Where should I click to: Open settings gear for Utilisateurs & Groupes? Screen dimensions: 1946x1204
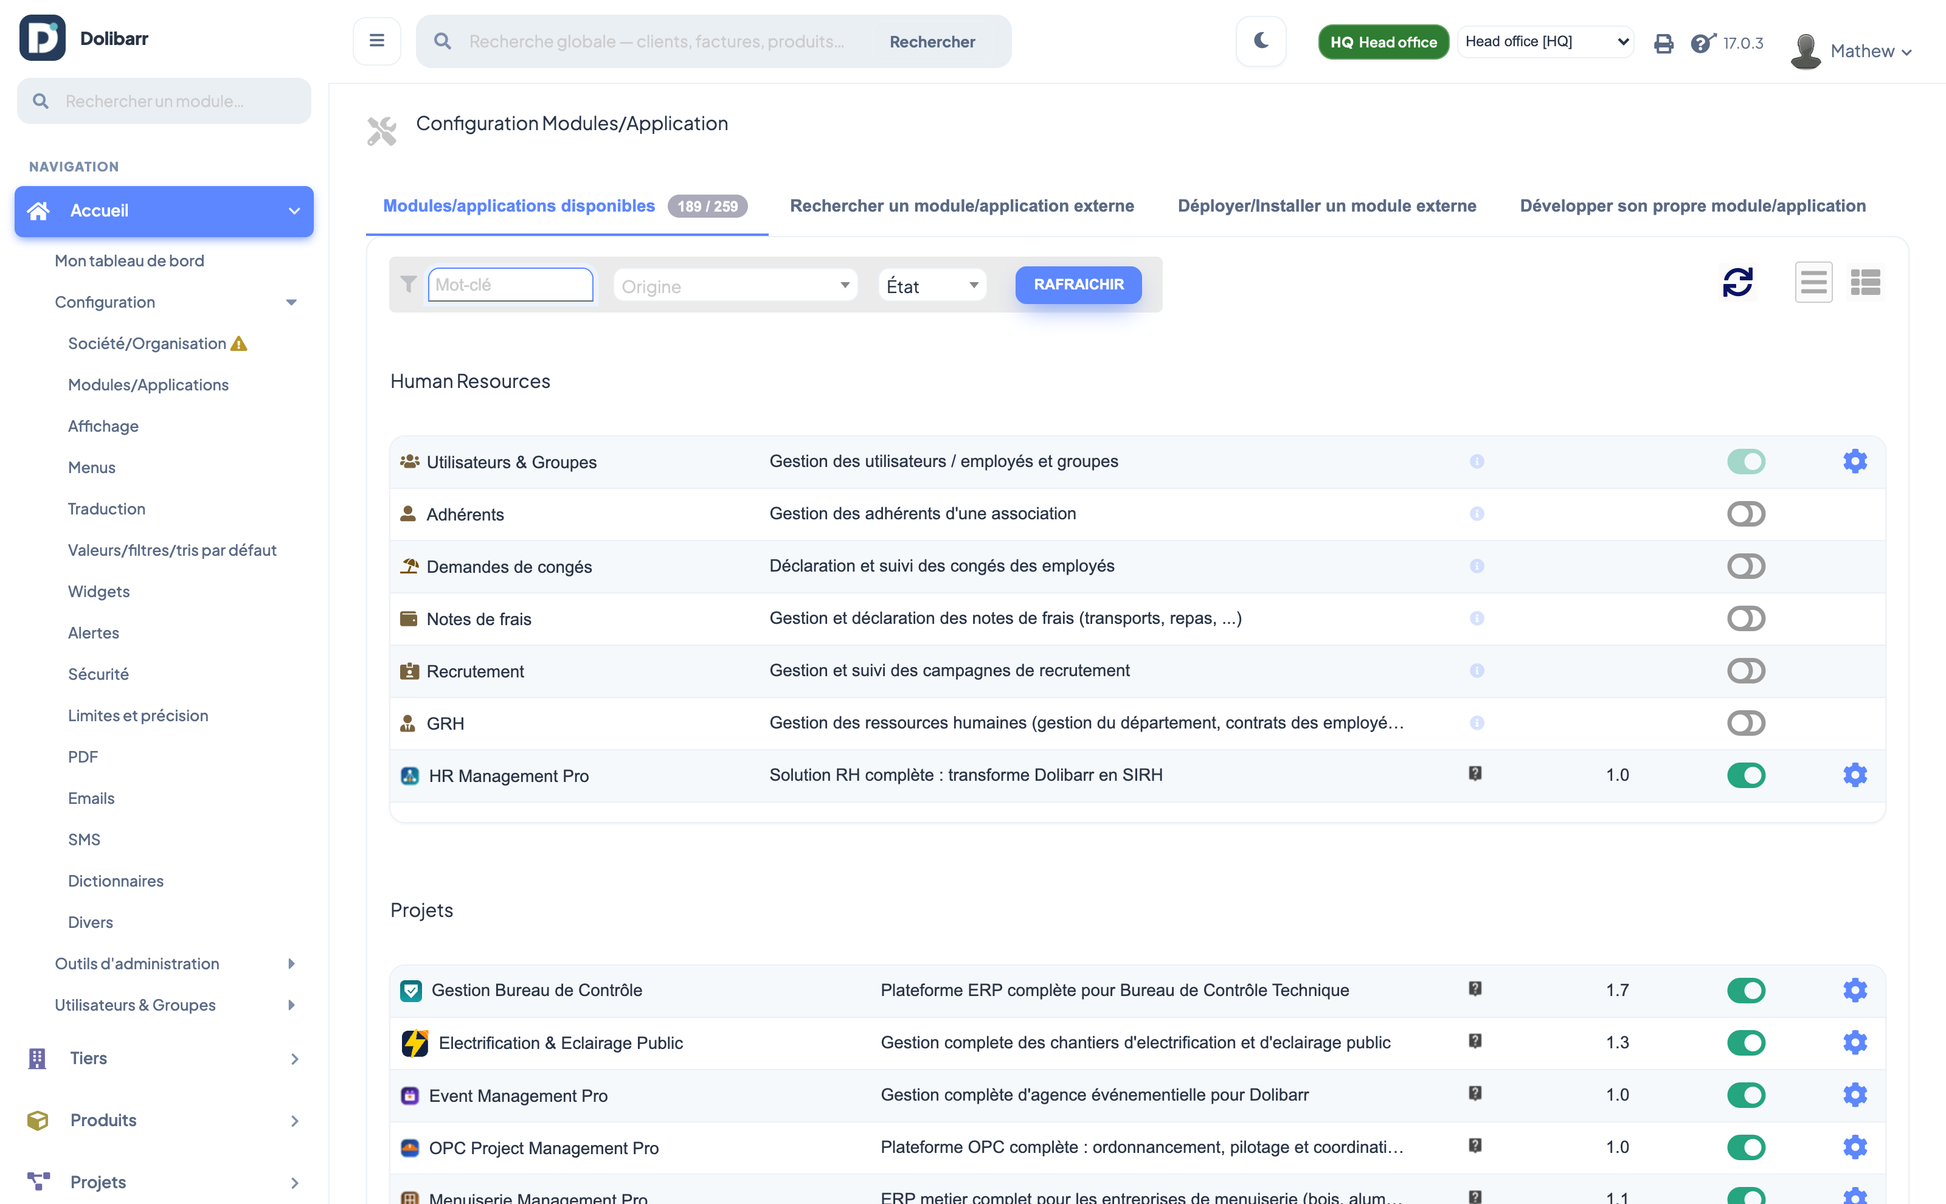tap(1855, 461)
